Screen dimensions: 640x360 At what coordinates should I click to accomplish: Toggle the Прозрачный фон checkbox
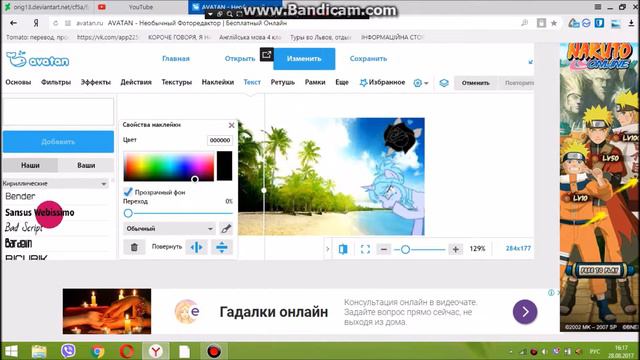[128, 191]
